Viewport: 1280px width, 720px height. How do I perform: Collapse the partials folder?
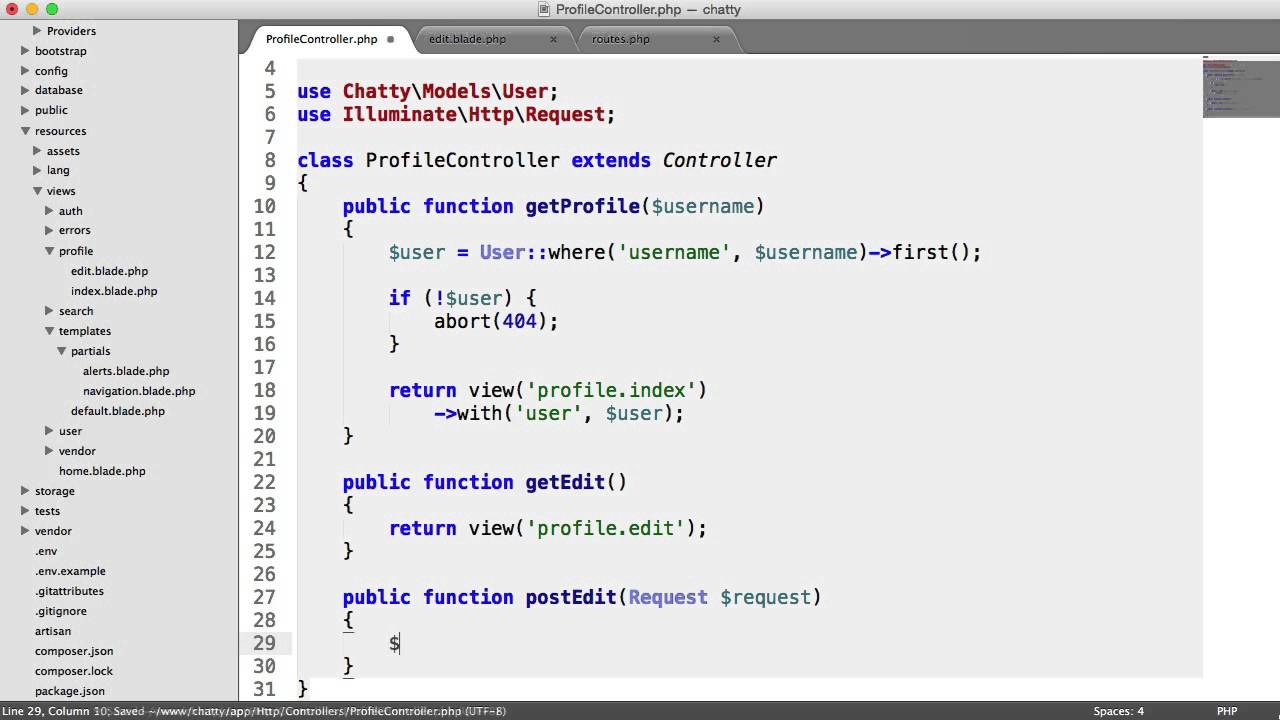[61, 351]
